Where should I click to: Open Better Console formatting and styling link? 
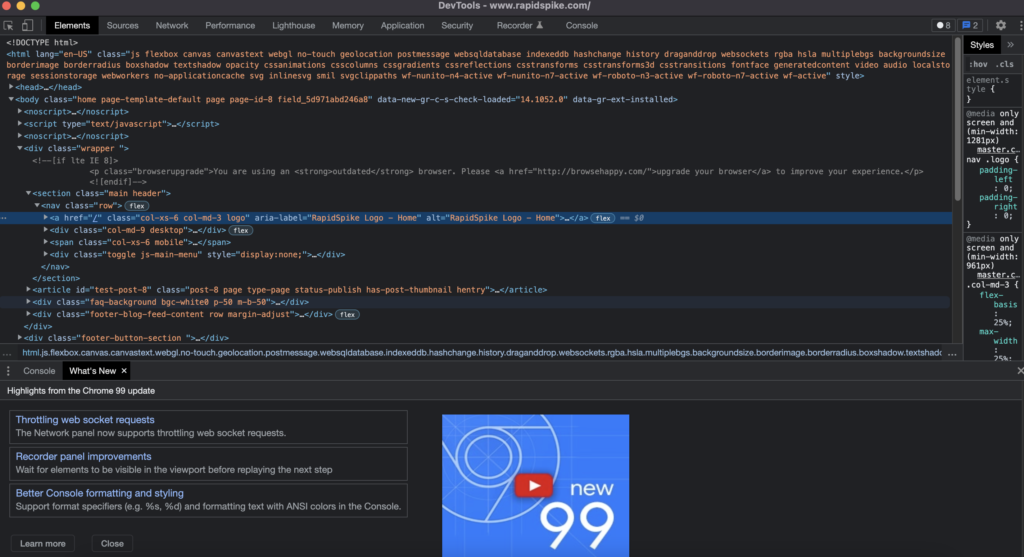click(99, 493)
